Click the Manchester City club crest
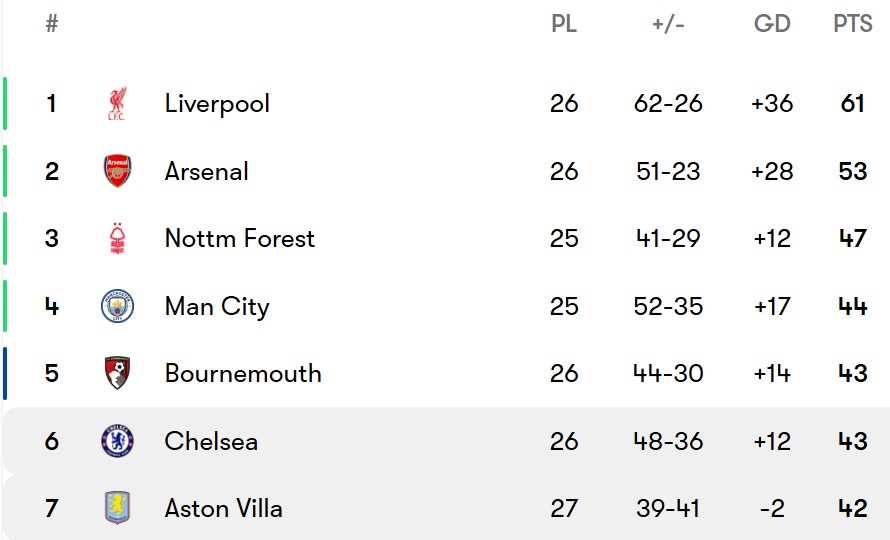The width and height of the screenshot is (890, 540). point(117,306)
